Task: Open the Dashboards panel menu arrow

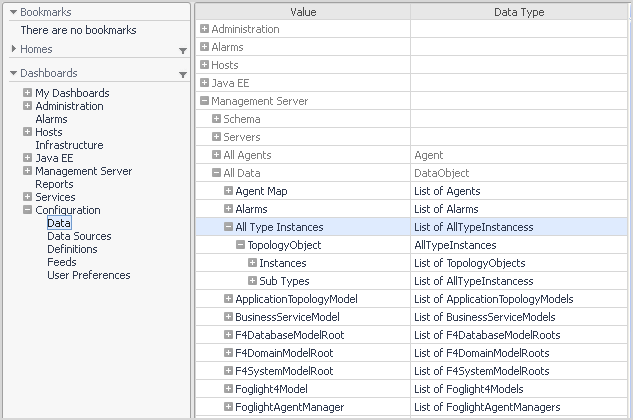Action: [183, 75]
